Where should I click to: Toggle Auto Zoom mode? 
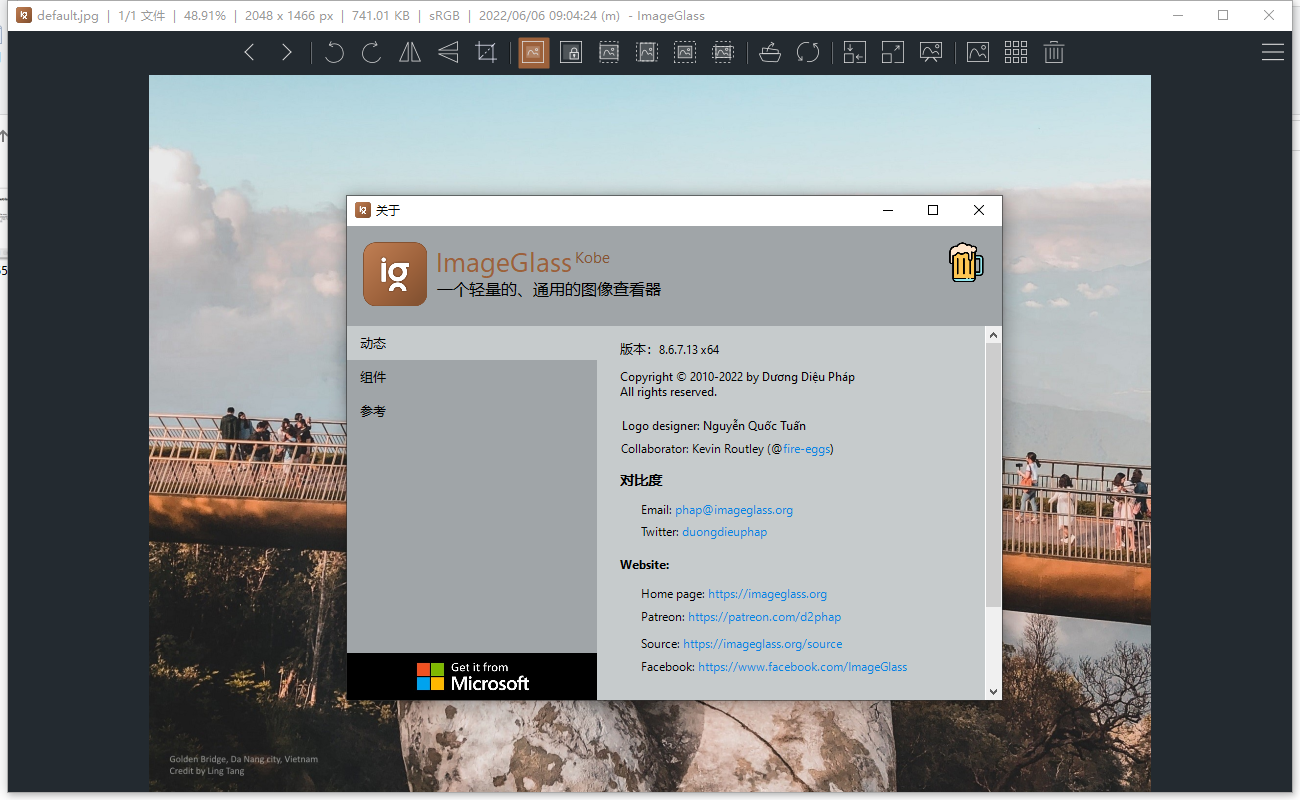point(533,52)
